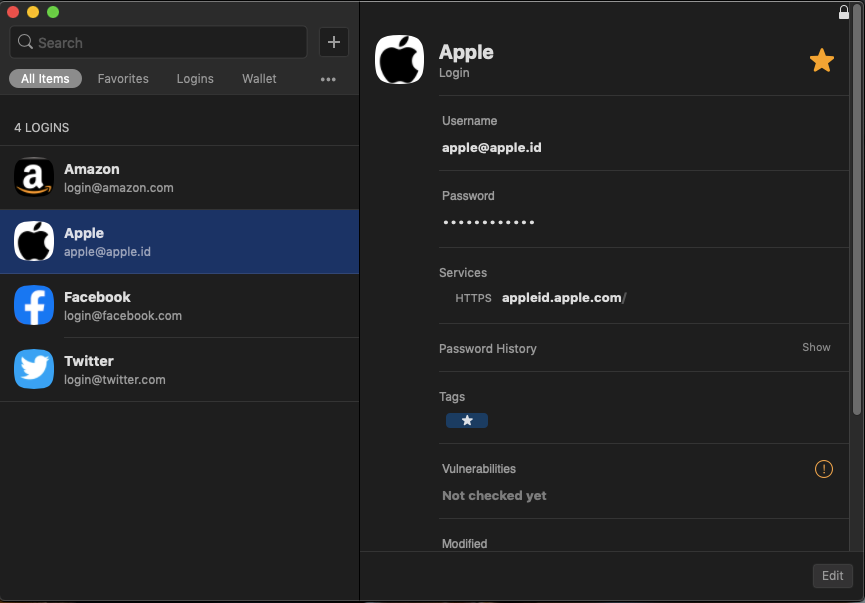Viewport: 865px width, 603px height.
Task: Click the login@facebook.com subtitle
Action: (123, 316)
